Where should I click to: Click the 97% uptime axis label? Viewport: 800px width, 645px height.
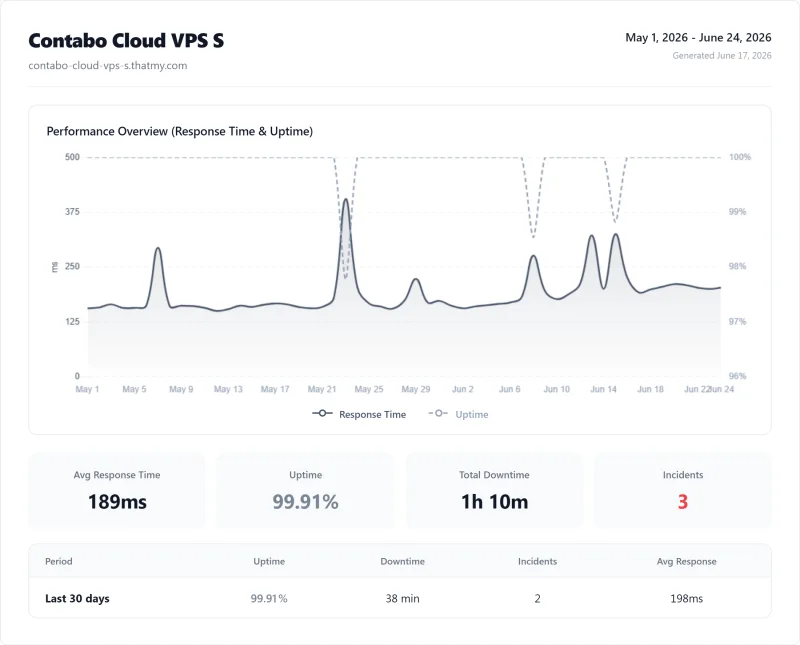click(x=737, y=321)
